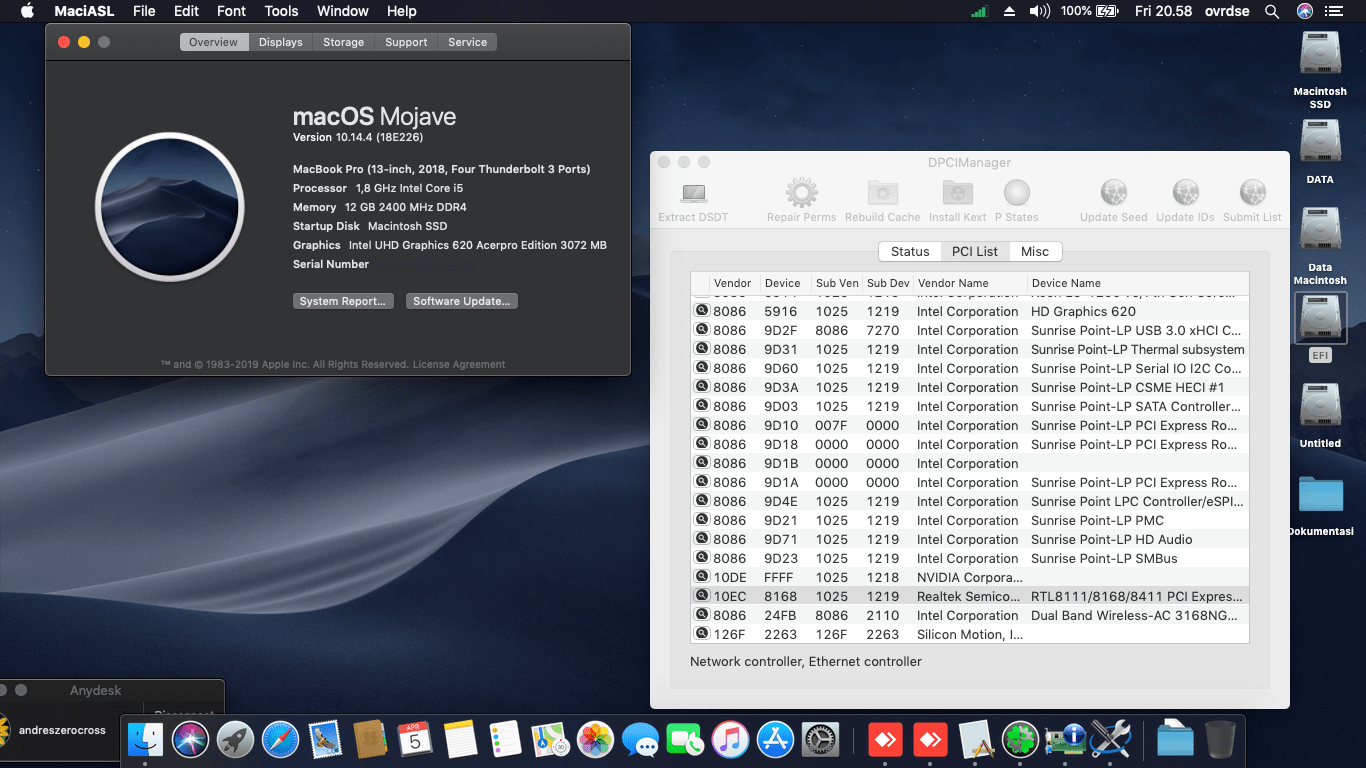Sort PCI list by Vendor column header
The height and width of the screenshot is (768, 1366).
[734, 283]
